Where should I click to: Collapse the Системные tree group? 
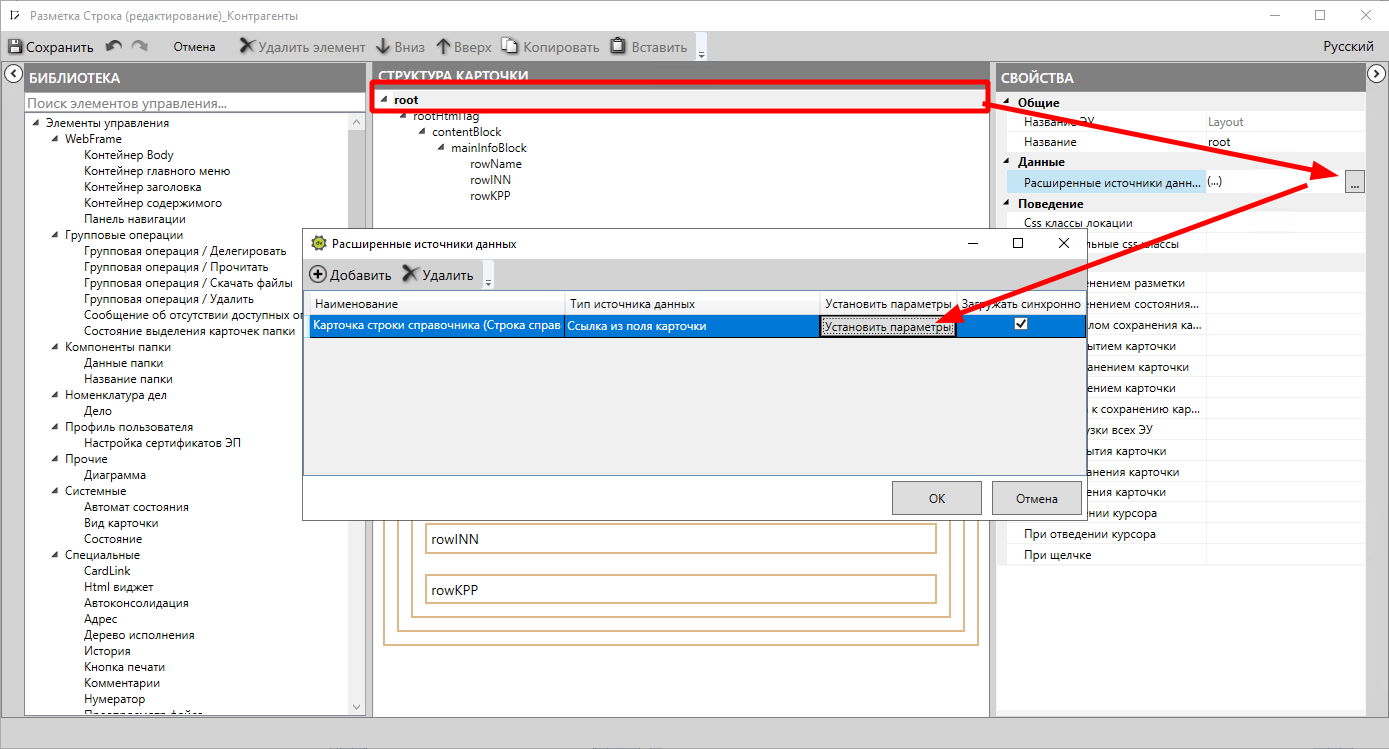55,491
